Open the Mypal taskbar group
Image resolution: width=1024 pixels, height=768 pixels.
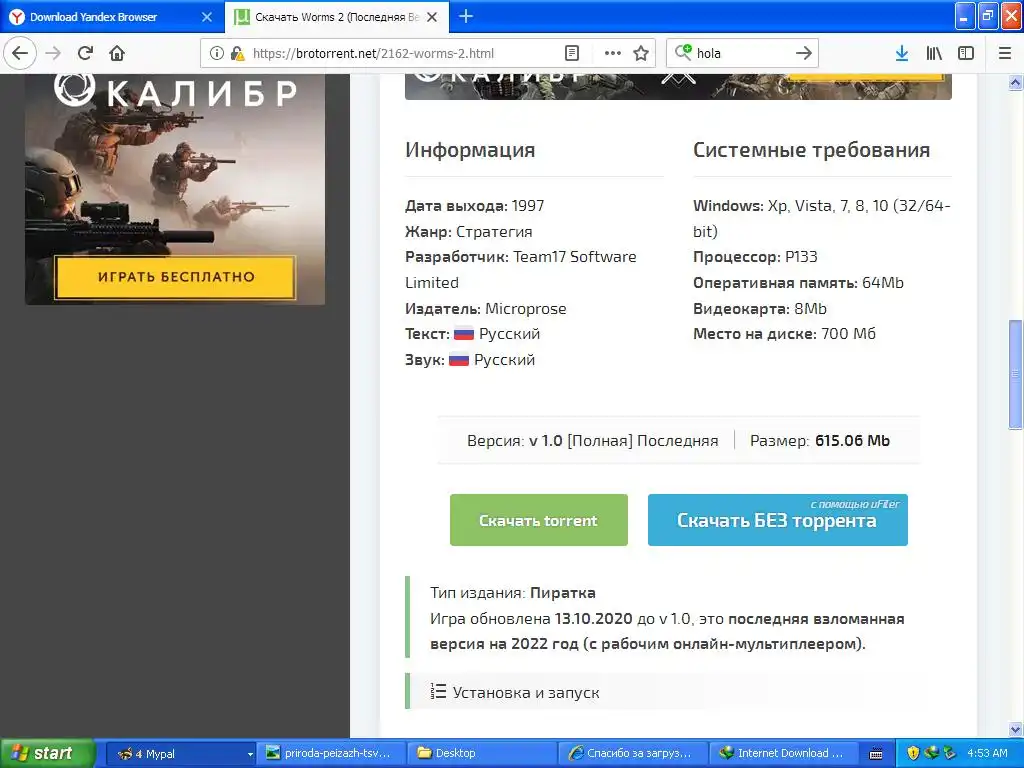180,753
